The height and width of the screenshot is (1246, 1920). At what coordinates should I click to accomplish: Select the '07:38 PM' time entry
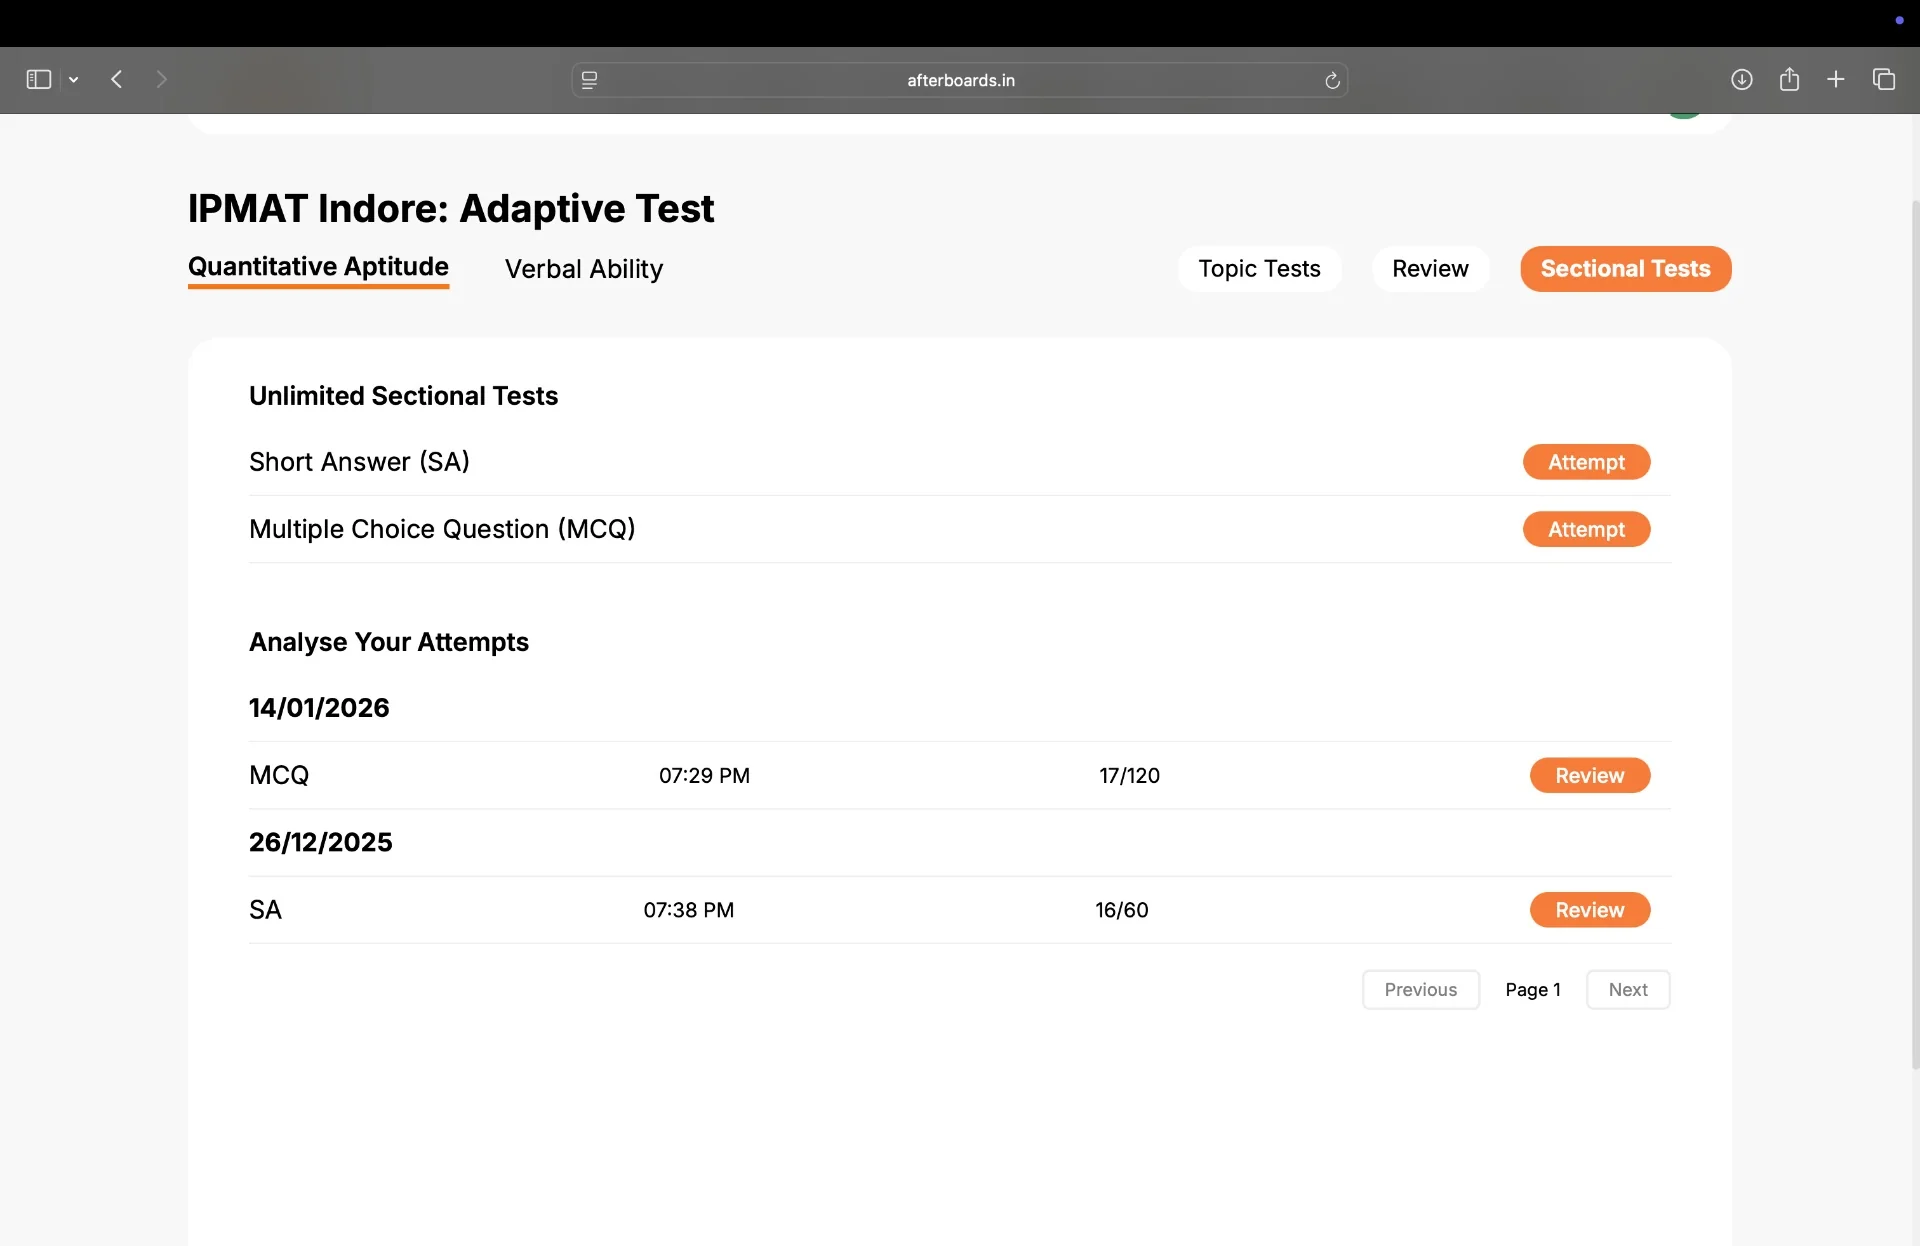pyautogui.click(x=688, y=910)
